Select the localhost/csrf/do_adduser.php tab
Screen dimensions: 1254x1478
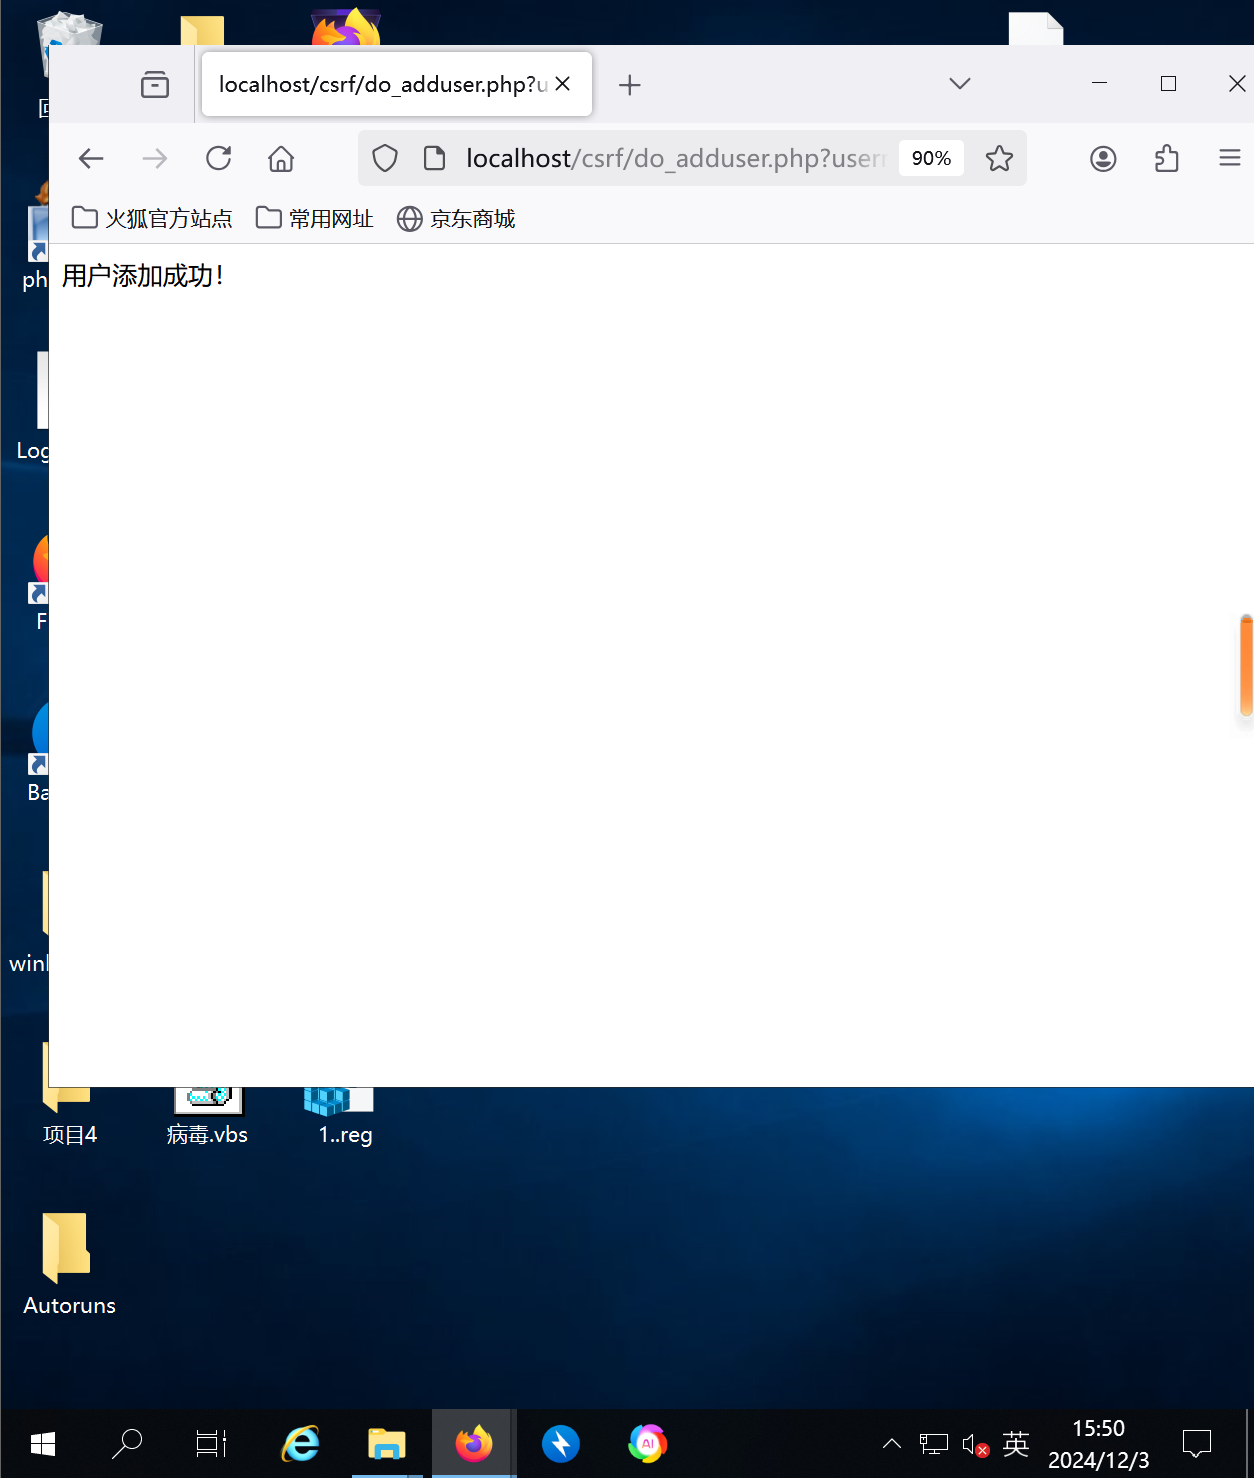pyautogui.click(x=397, y=84)
